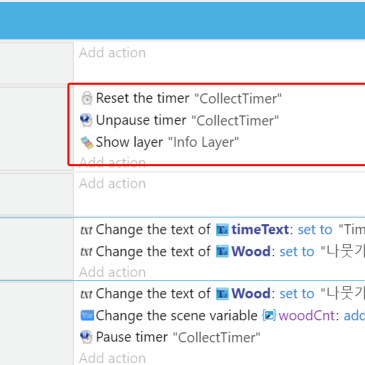Viewport: 365px width, 365px height.
Task: Click Add action below Show layer action
Action: [112, 162]
